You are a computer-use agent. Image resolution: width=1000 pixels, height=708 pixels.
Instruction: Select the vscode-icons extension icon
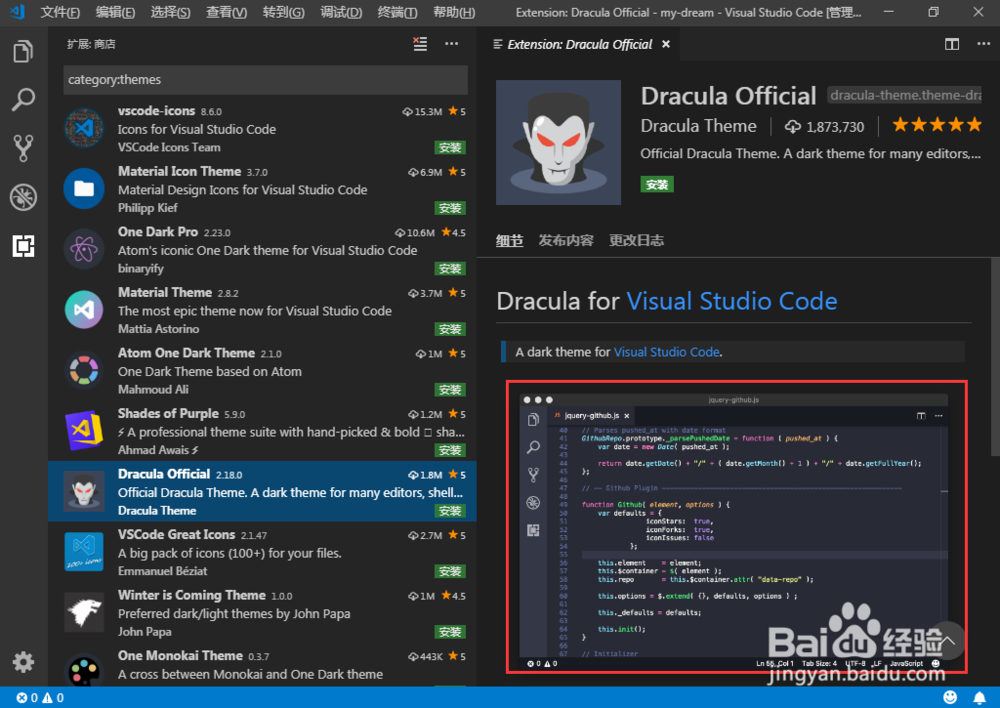pyautogui.click(x=84, y=128)
